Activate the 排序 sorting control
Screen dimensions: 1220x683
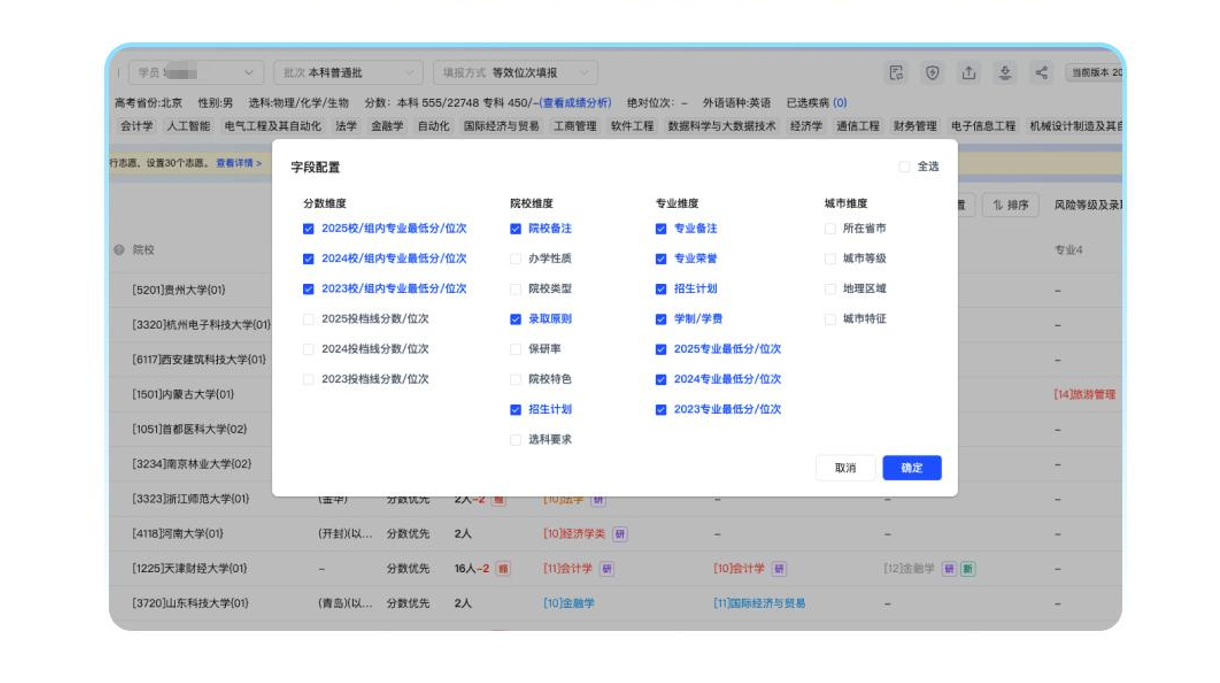(x=1012, y=204)
